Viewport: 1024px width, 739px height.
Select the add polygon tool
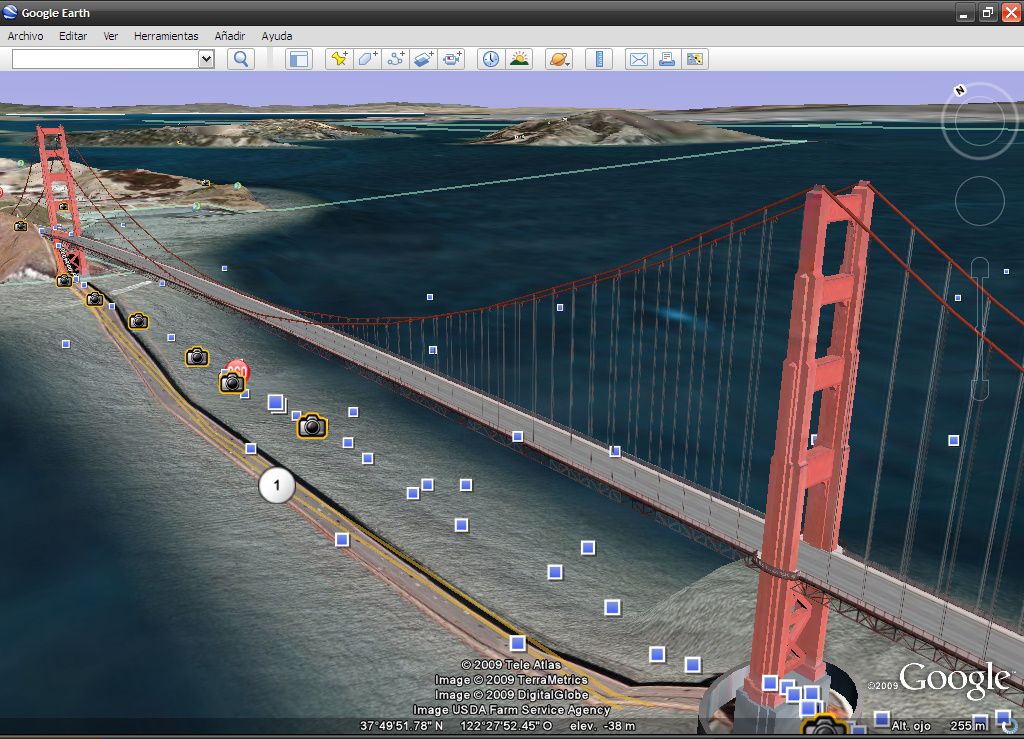367,59
